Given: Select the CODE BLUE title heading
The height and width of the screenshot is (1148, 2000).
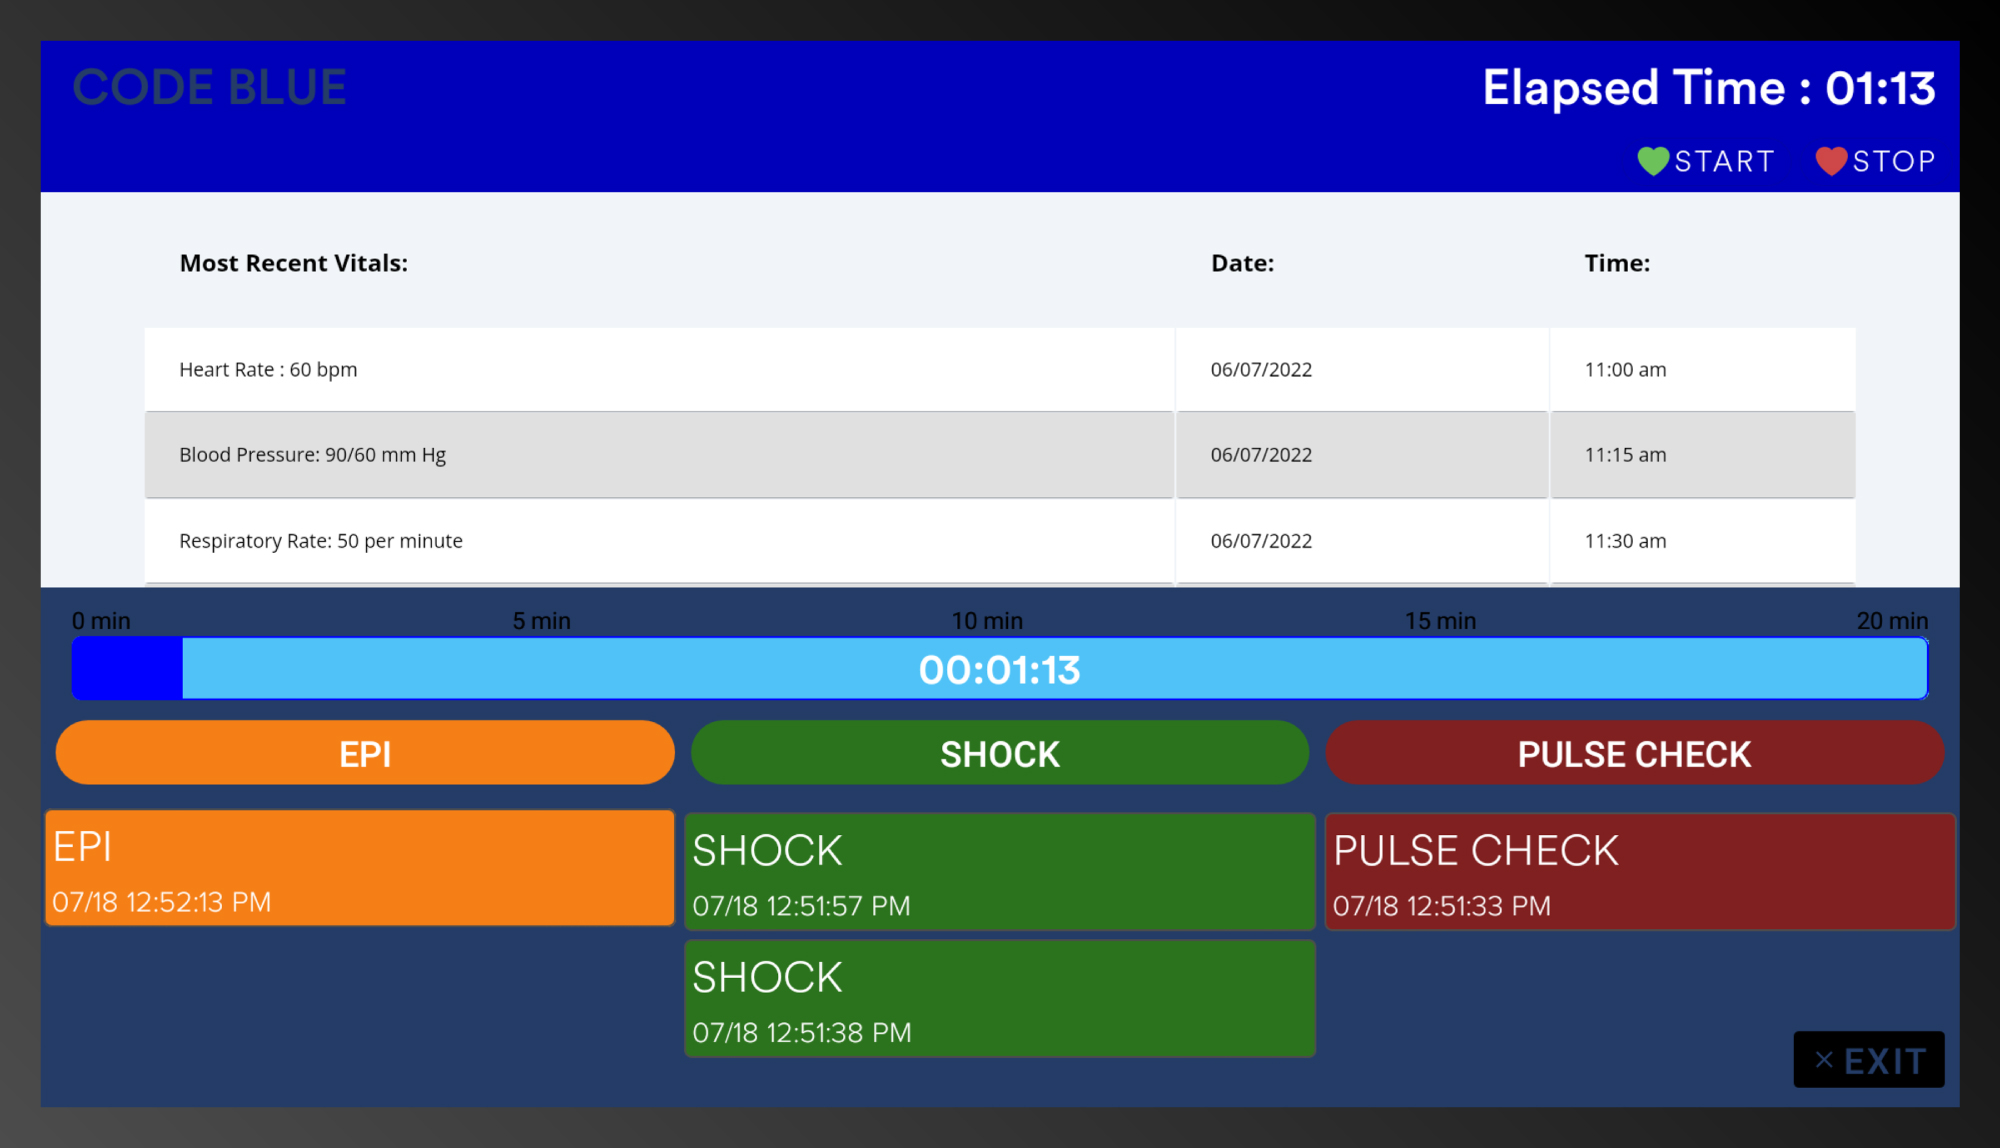Looking at the screenshot, I should tap(209, 87).
